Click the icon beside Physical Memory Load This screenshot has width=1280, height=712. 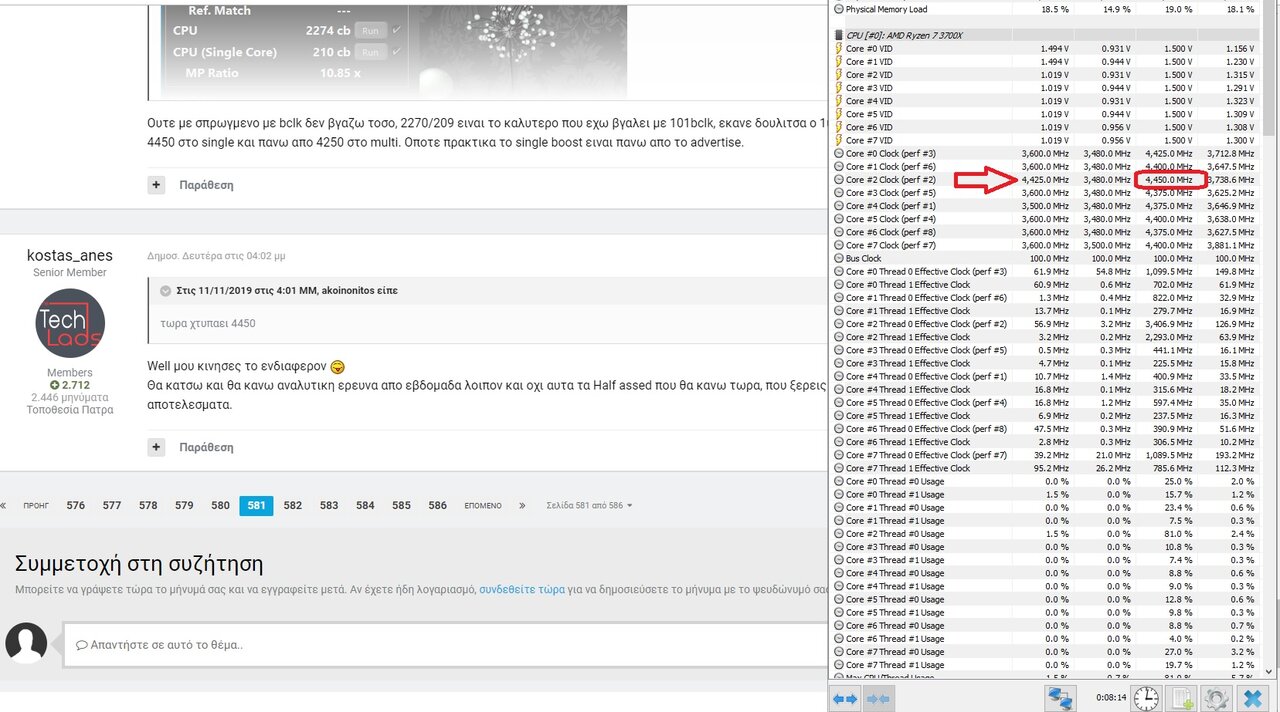838,9
